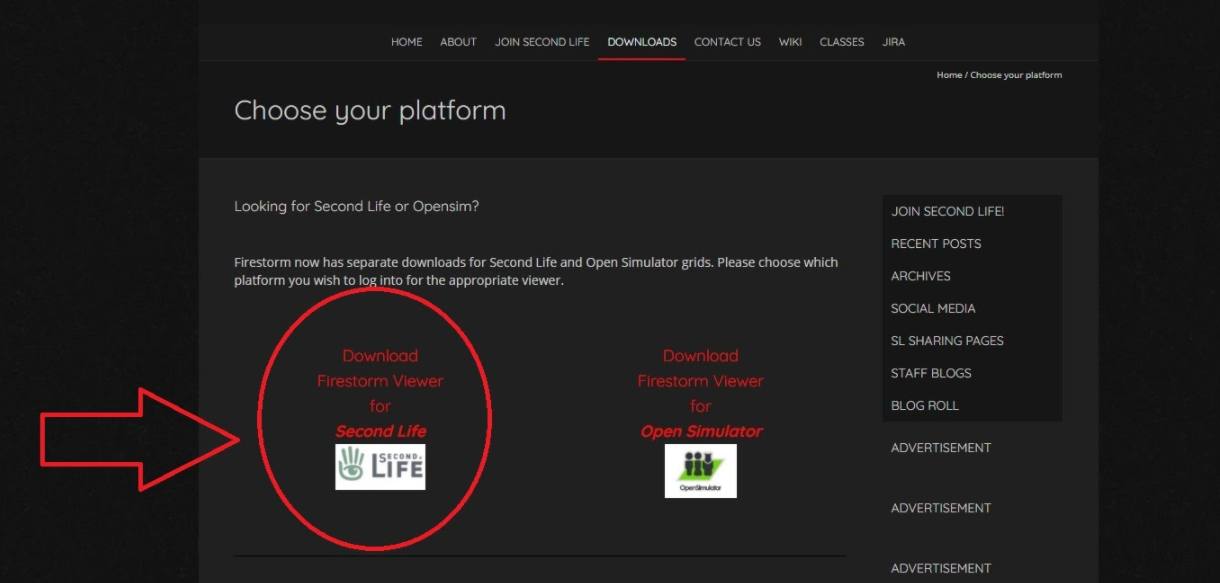This screenshot has width=1220, height=583.
Task: Select the DOWNLOADS navigation tab
Action: tap(642, 42)
